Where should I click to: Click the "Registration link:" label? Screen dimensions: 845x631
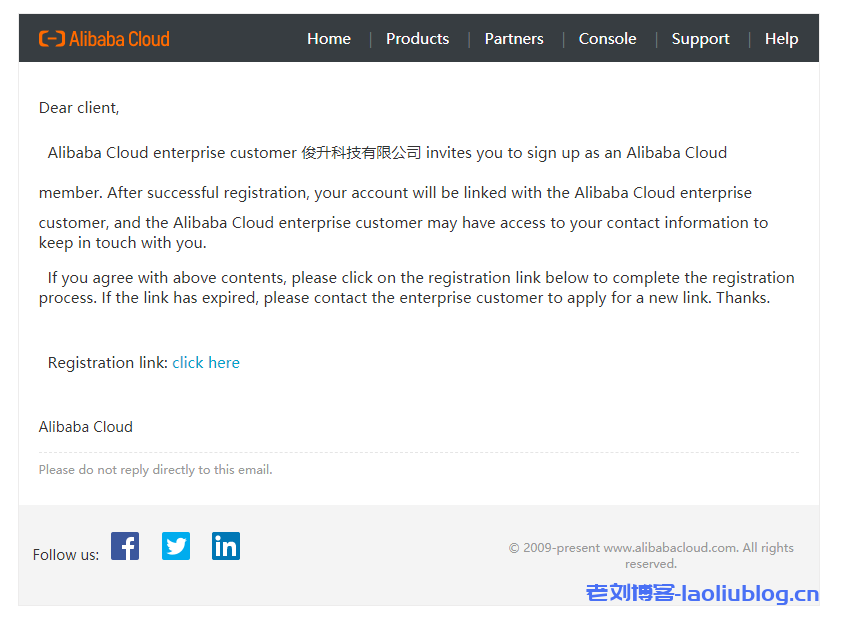[x=108, y=363]
